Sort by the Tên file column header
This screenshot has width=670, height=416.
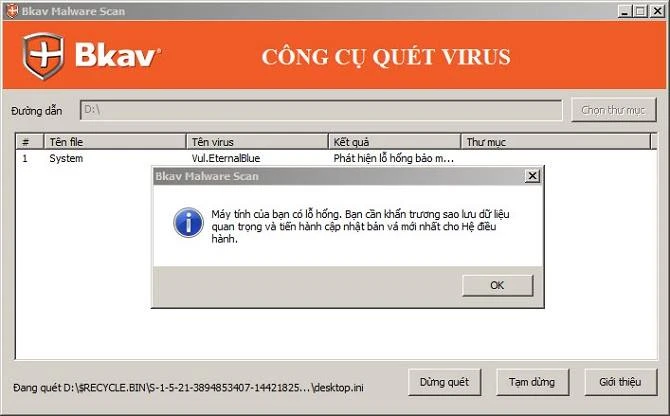115,142
